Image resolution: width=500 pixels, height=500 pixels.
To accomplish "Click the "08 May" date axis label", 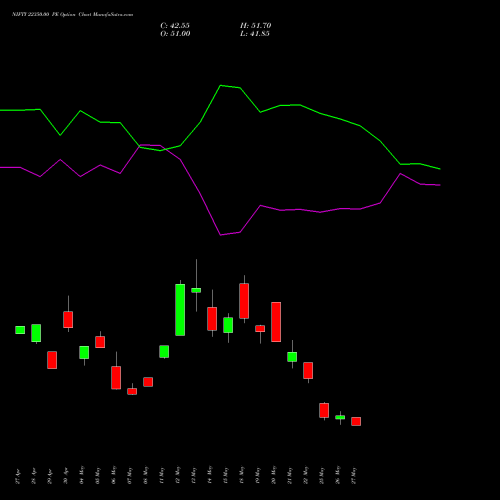I will (x=146, y=475).
